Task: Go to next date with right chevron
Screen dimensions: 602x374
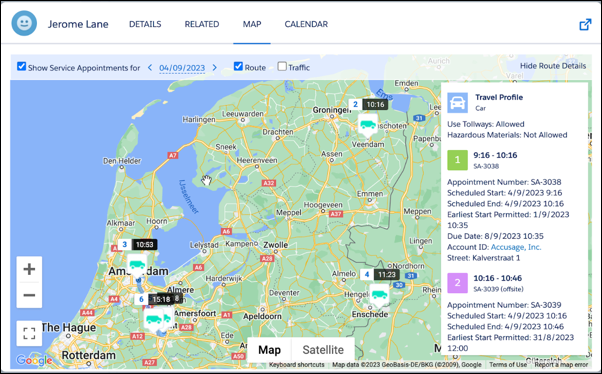Action: 215,68
